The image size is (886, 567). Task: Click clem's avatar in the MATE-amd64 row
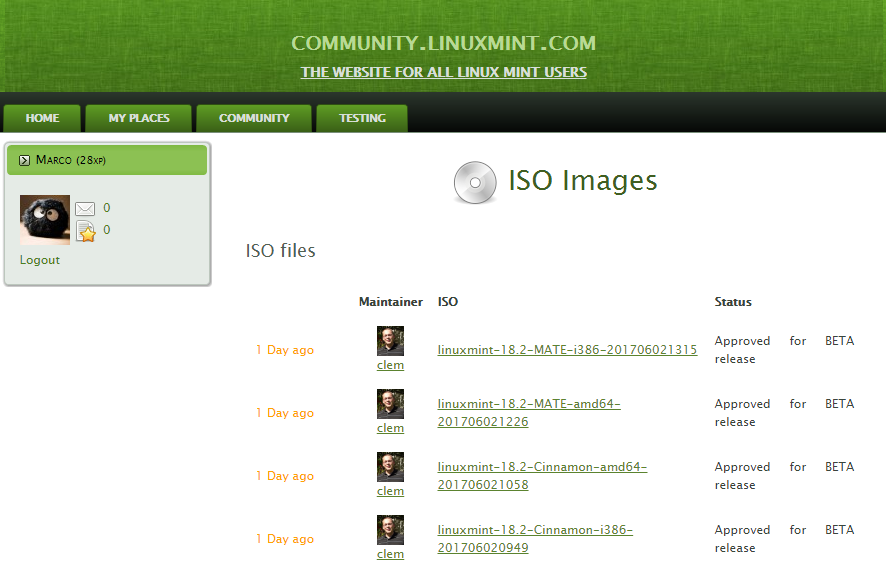390,404
